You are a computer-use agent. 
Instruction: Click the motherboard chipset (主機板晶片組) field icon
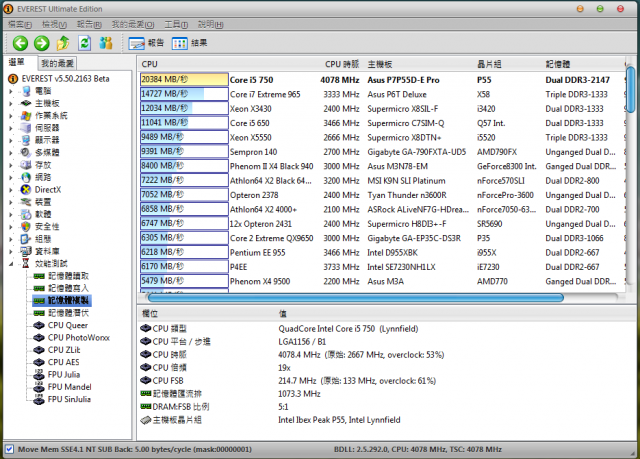click(145, 420)
